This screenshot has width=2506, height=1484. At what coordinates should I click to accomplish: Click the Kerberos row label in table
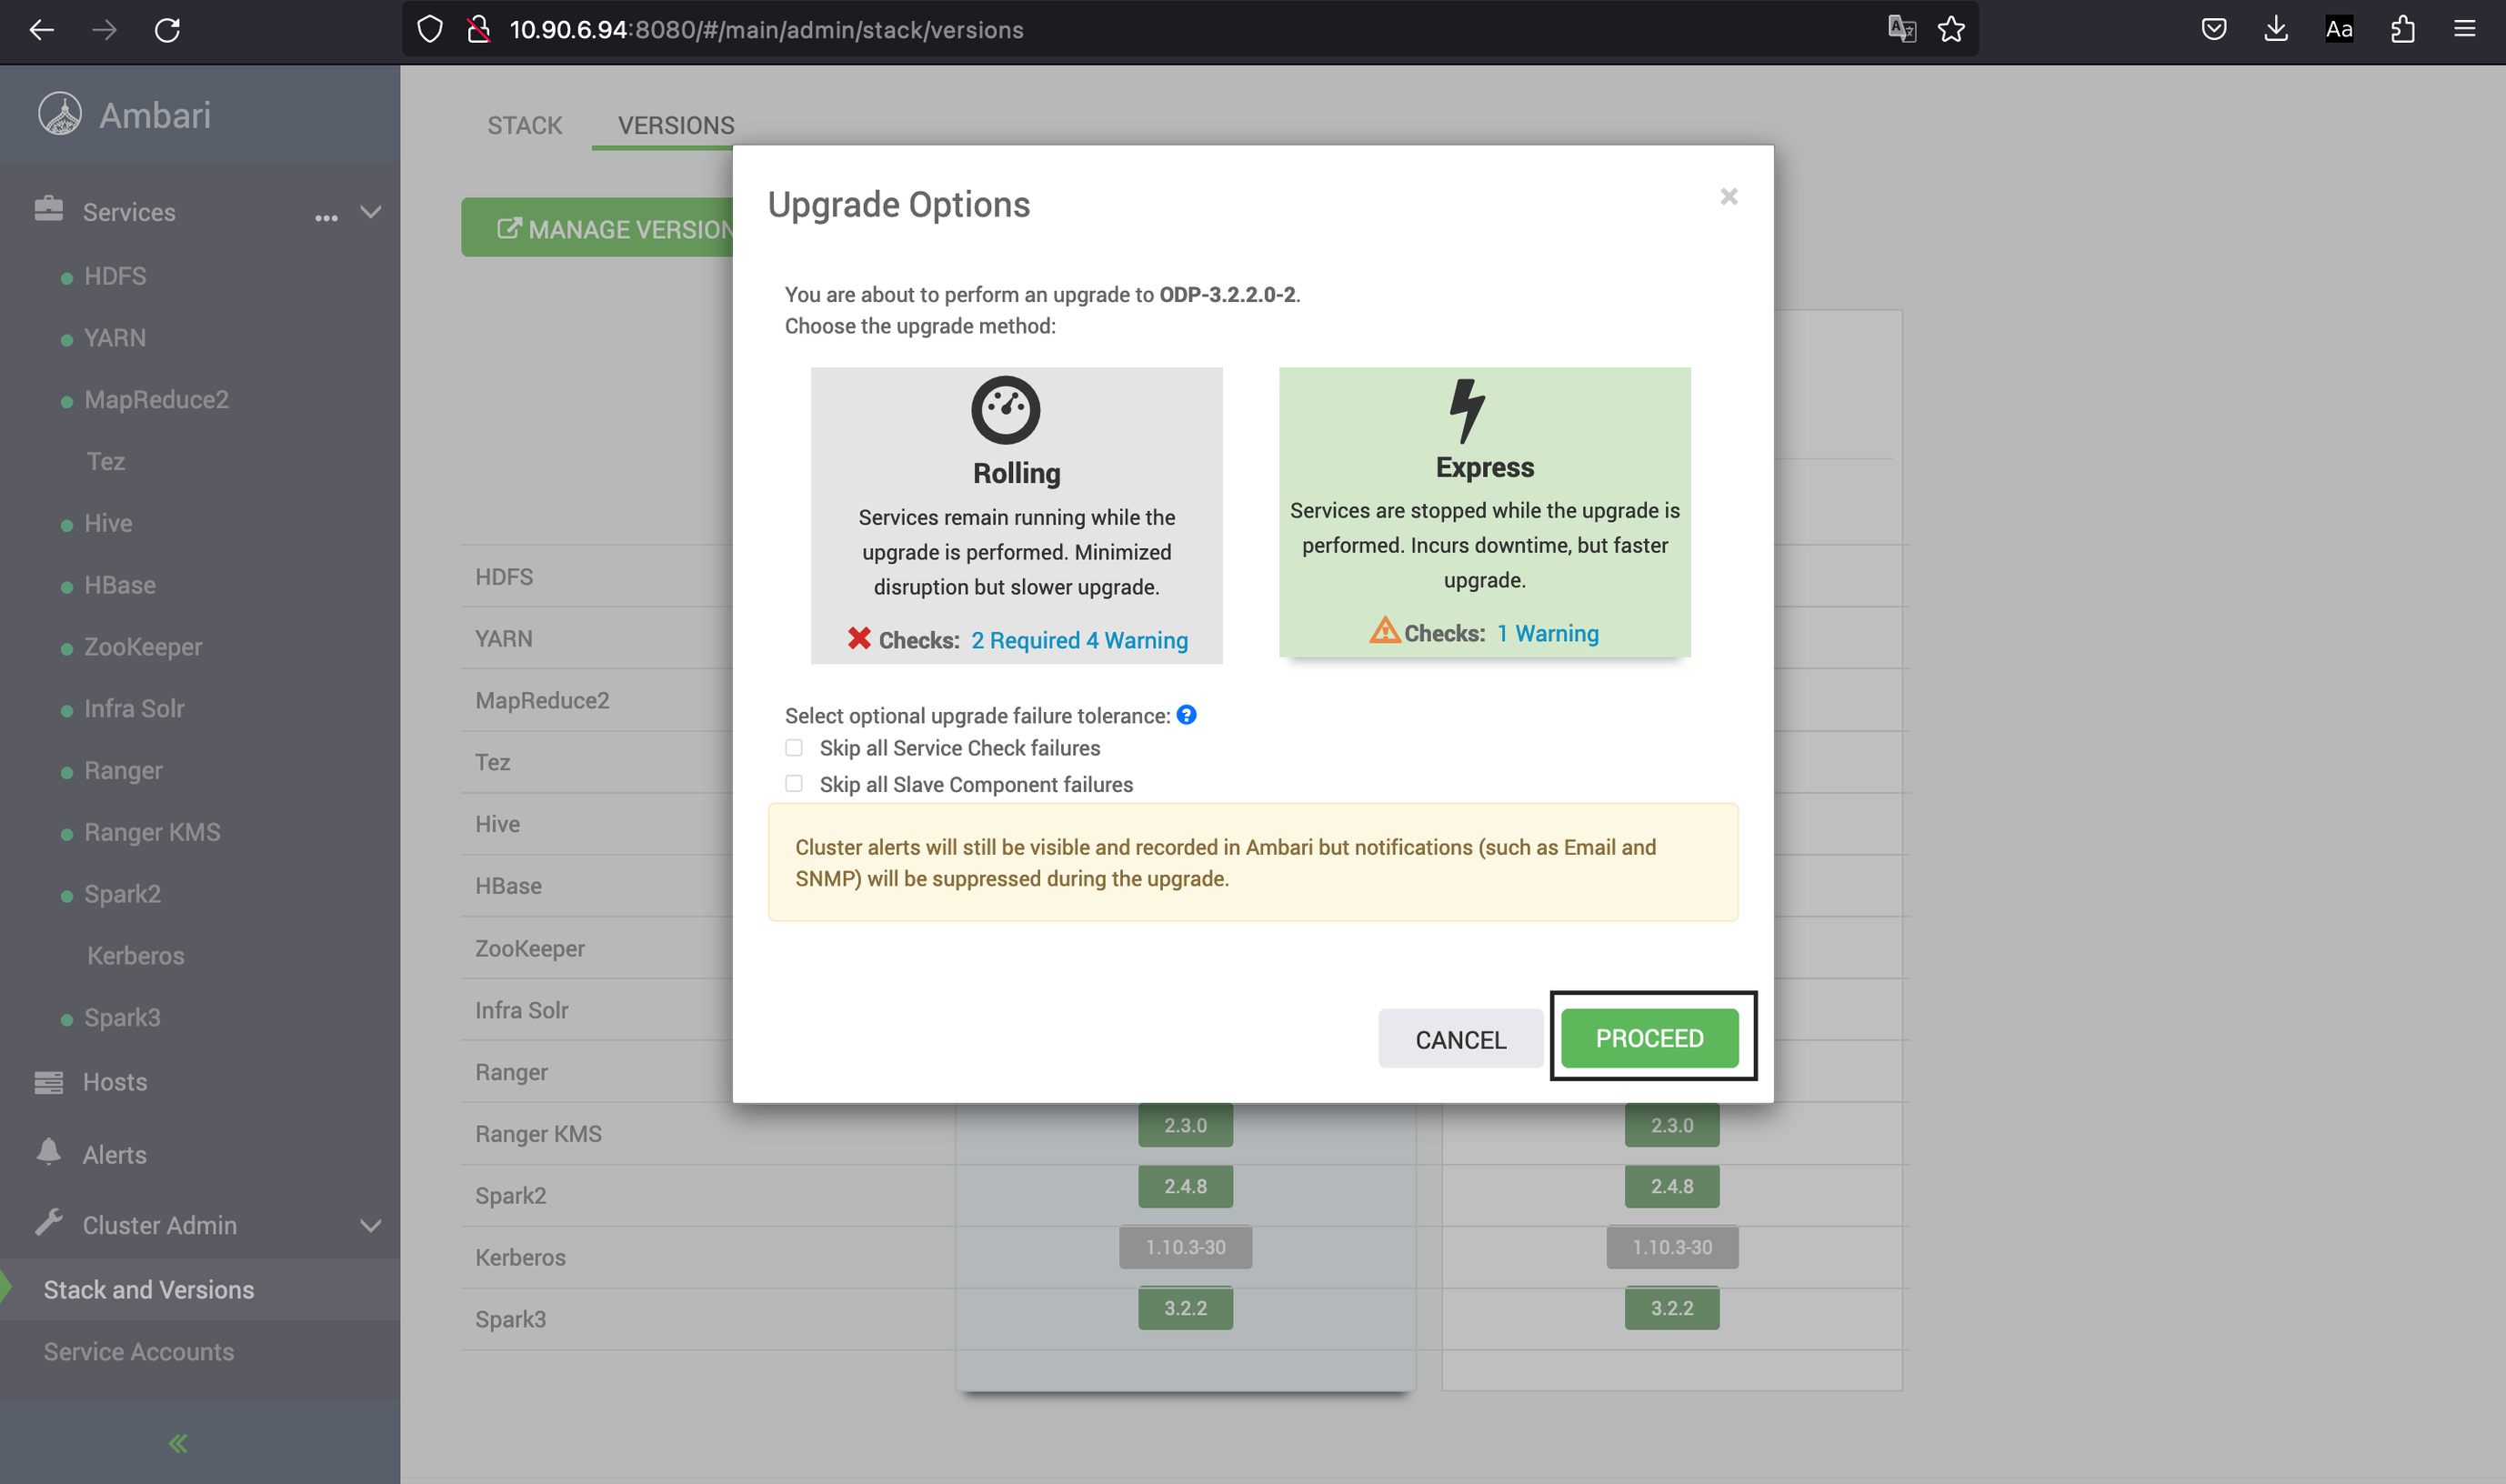pos(521,1258)
